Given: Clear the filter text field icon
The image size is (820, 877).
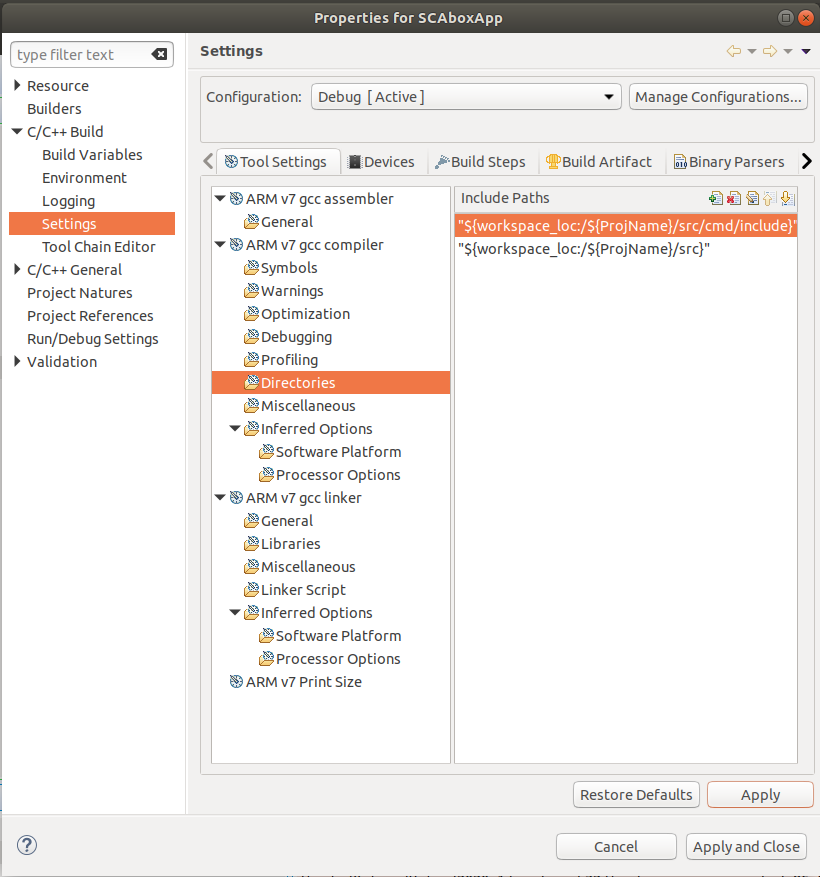Looking at the screenshot, I should pos(159,55).
